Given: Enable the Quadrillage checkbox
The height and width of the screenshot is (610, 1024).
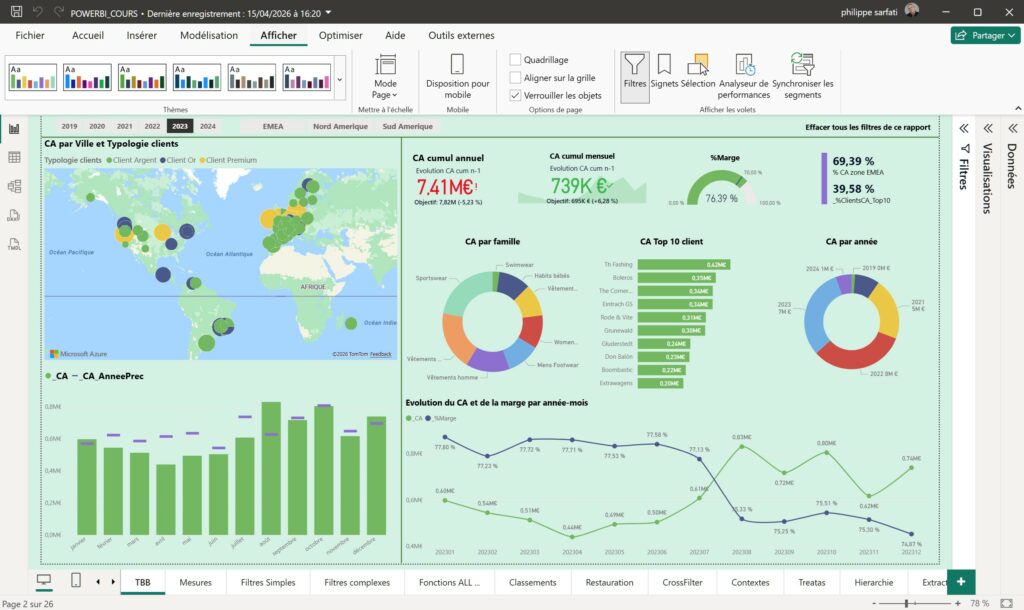Looking at the screenshot, I should 515,59.
